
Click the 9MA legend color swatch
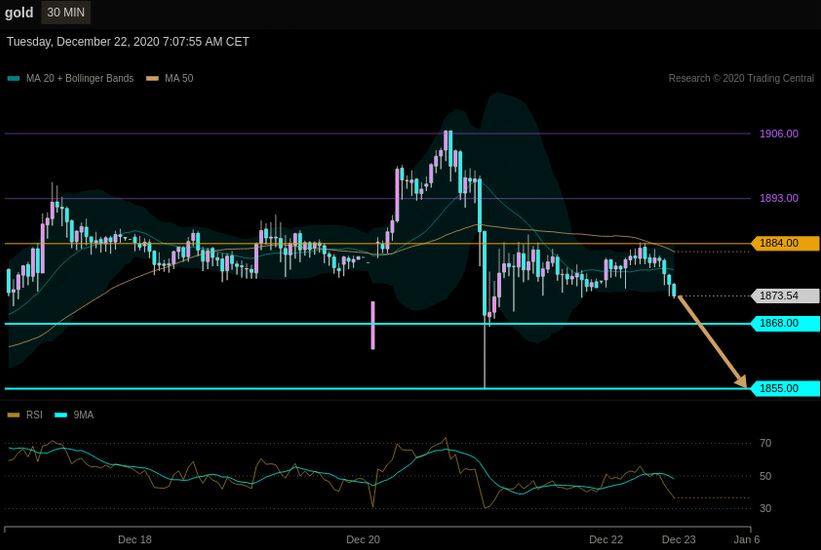(x=61, y=415)
